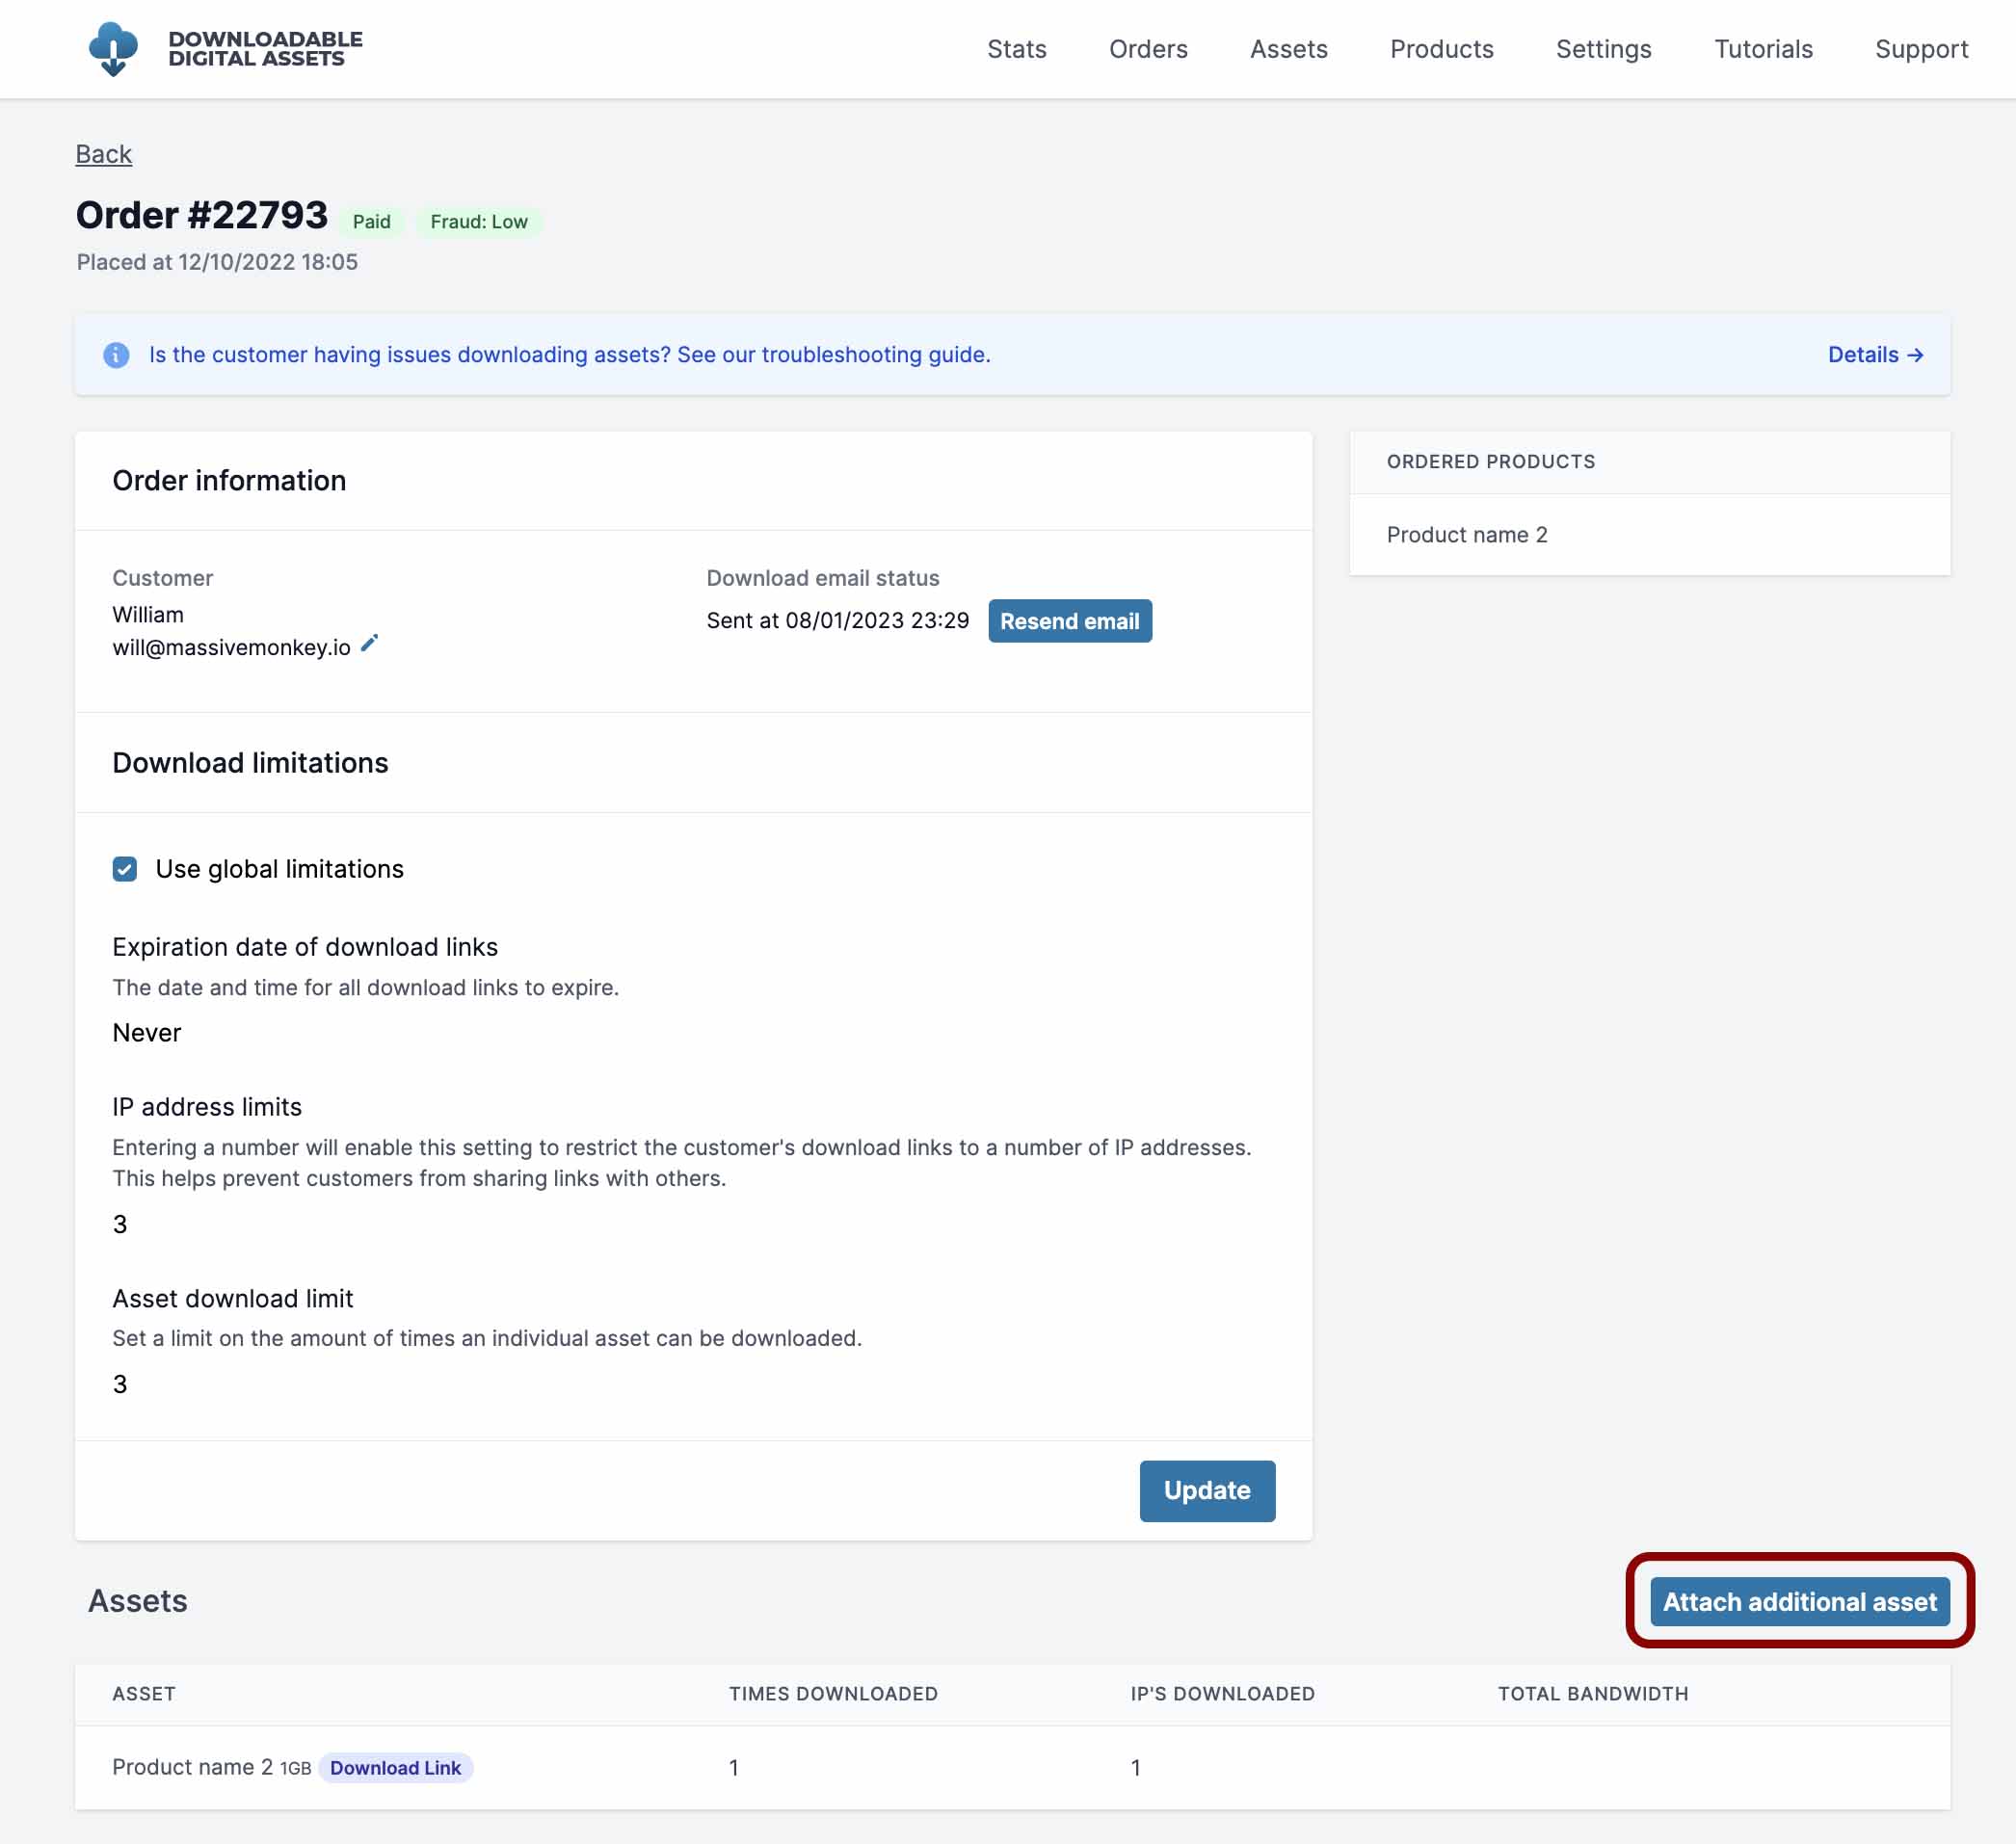2016x1844 pixels.
Task: Open Settings from the navigation bar
Action: coord(1602,49)
